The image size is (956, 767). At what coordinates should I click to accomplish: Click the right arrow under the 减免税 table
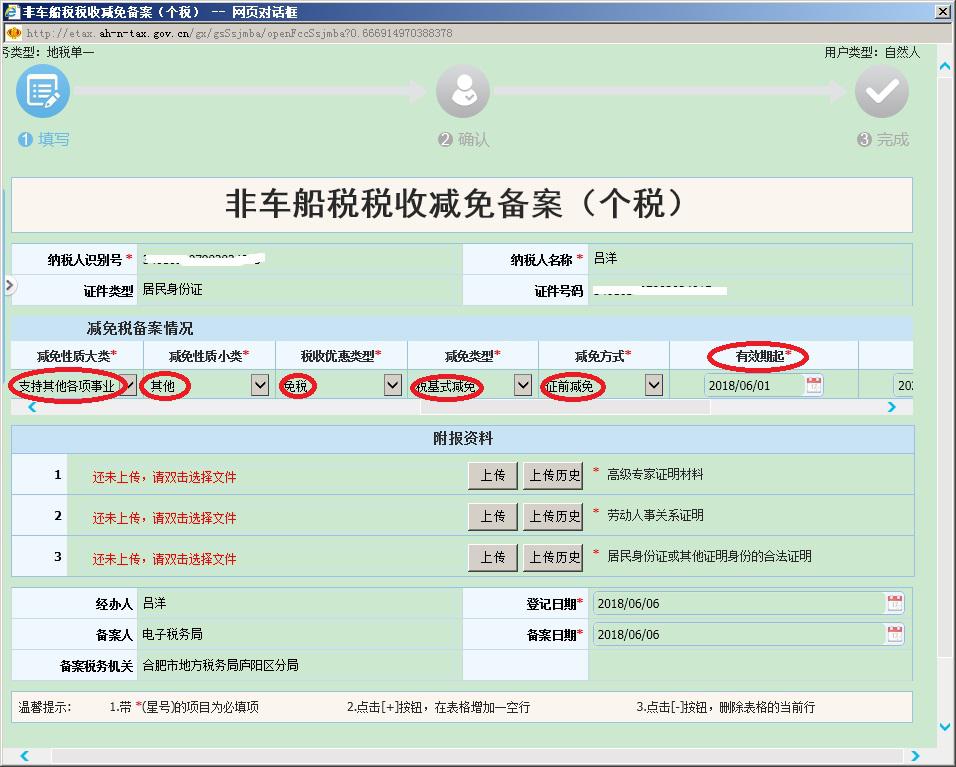point(892,407)
